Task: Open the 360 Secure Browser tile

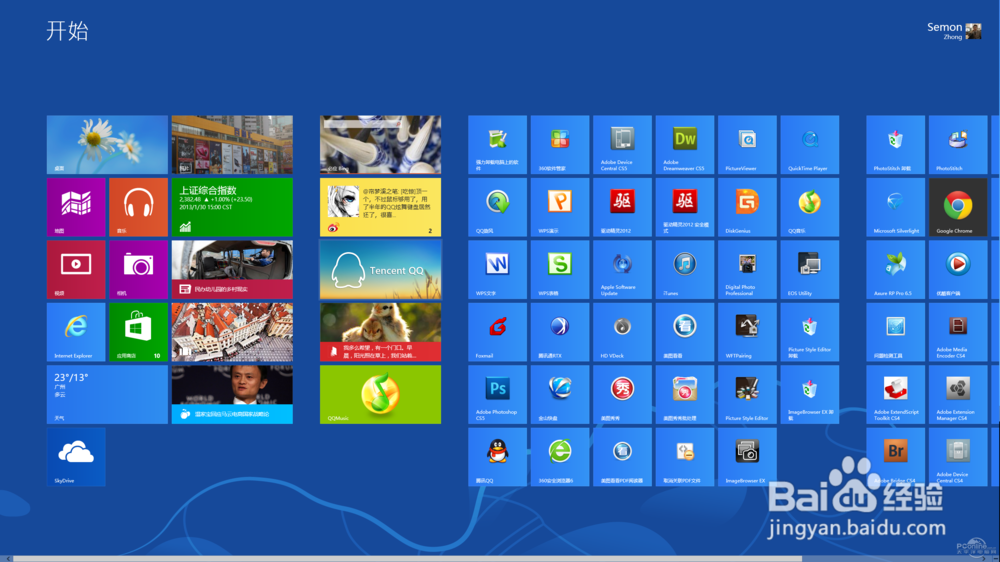Action: [560, 457]
